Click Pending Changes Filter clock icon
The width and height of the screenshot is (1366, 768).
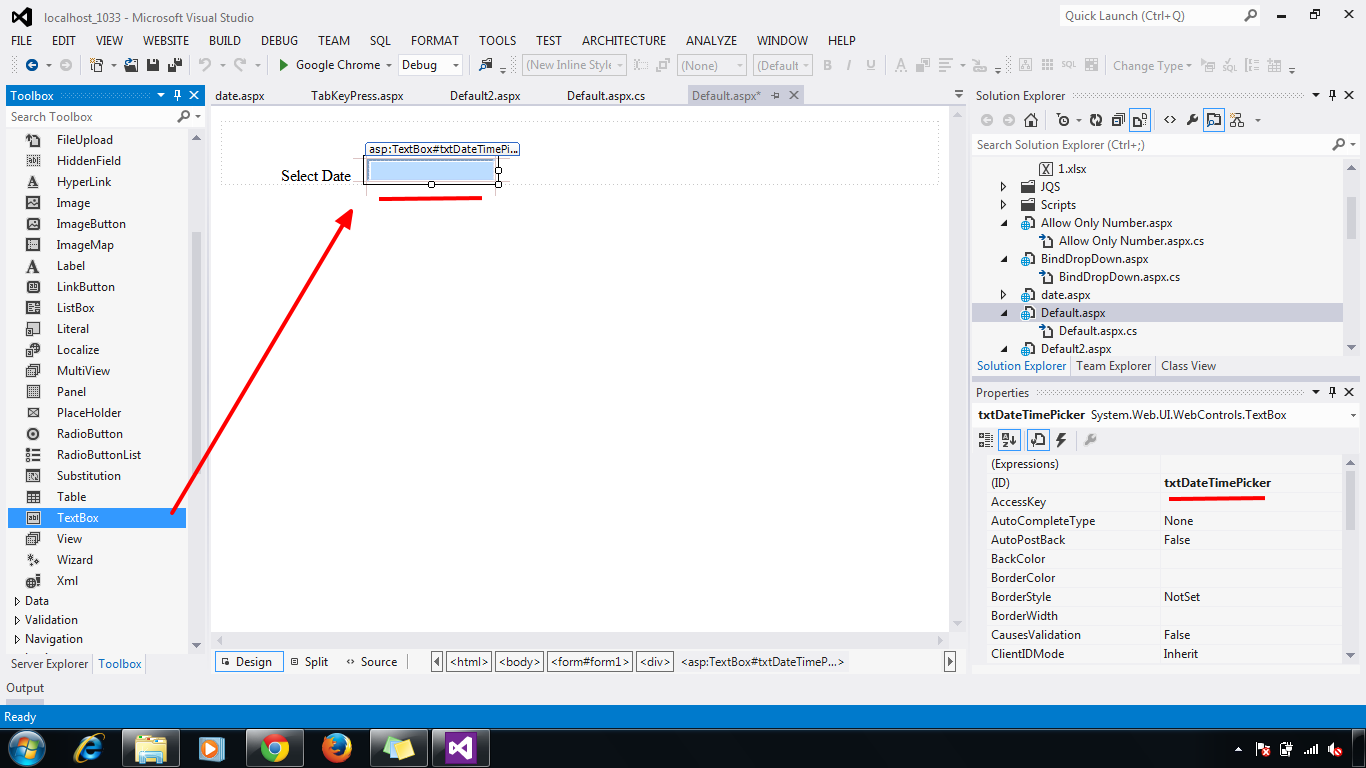point(1062,120)
